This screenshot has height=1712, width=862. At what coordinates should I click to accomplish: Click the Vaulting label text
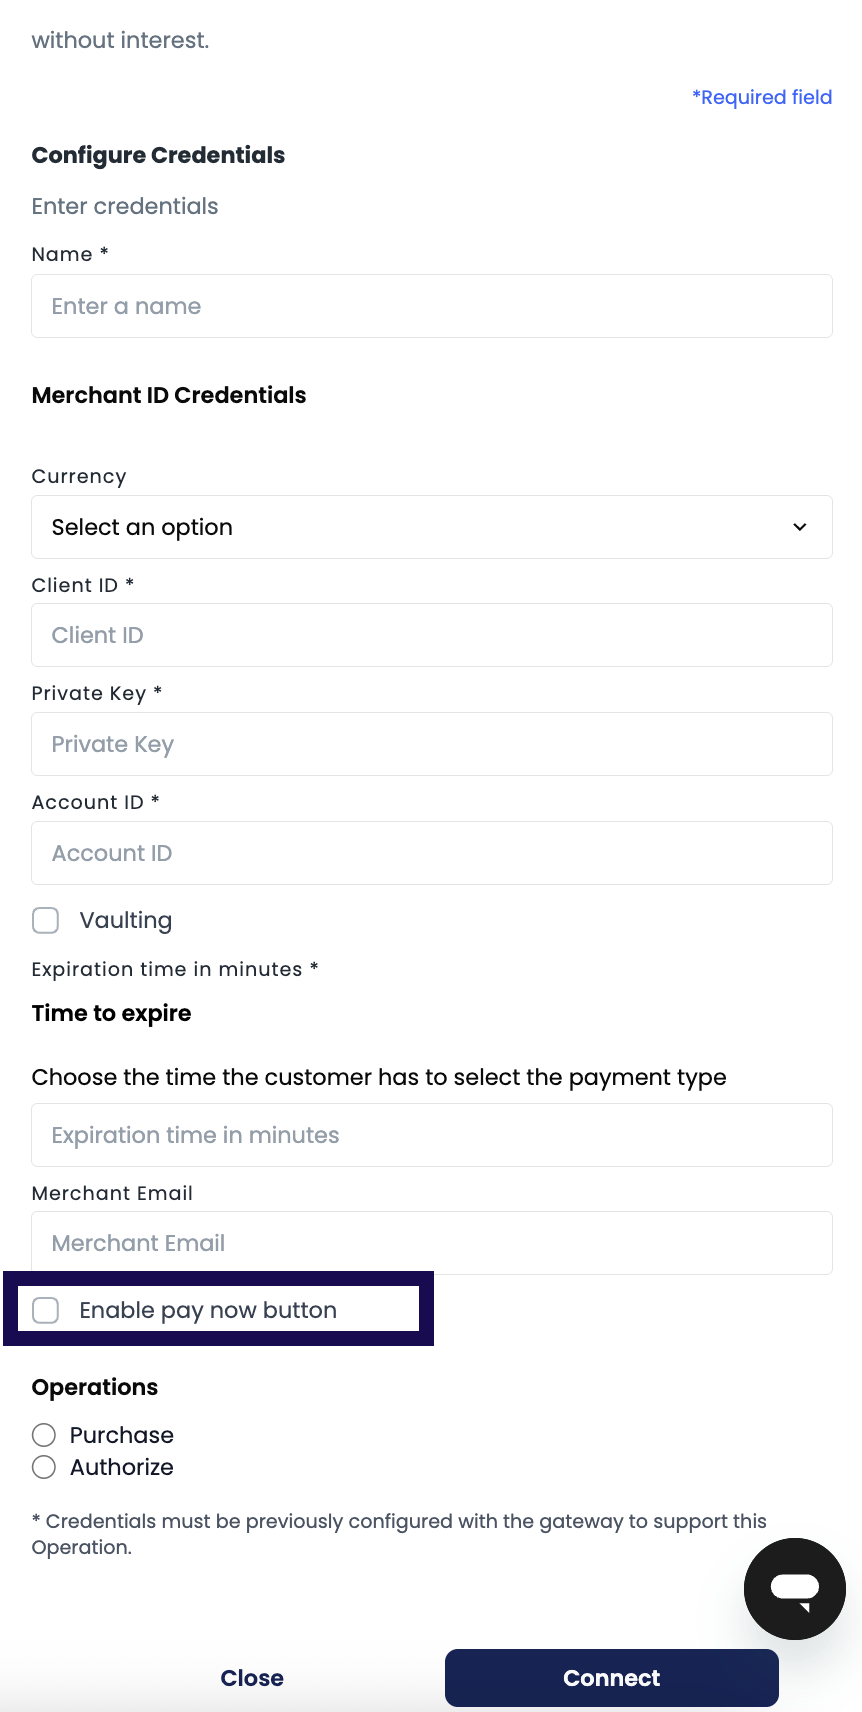(126, 920)
